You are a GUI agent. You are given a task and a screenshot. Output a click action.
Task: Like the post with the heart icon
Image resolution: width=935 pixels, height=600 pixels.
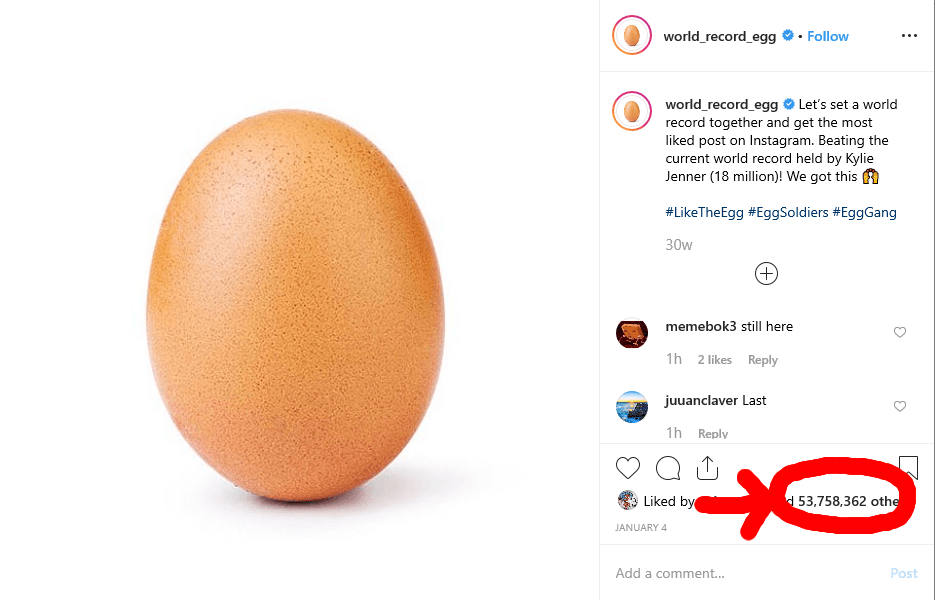[x=627, y=468]
